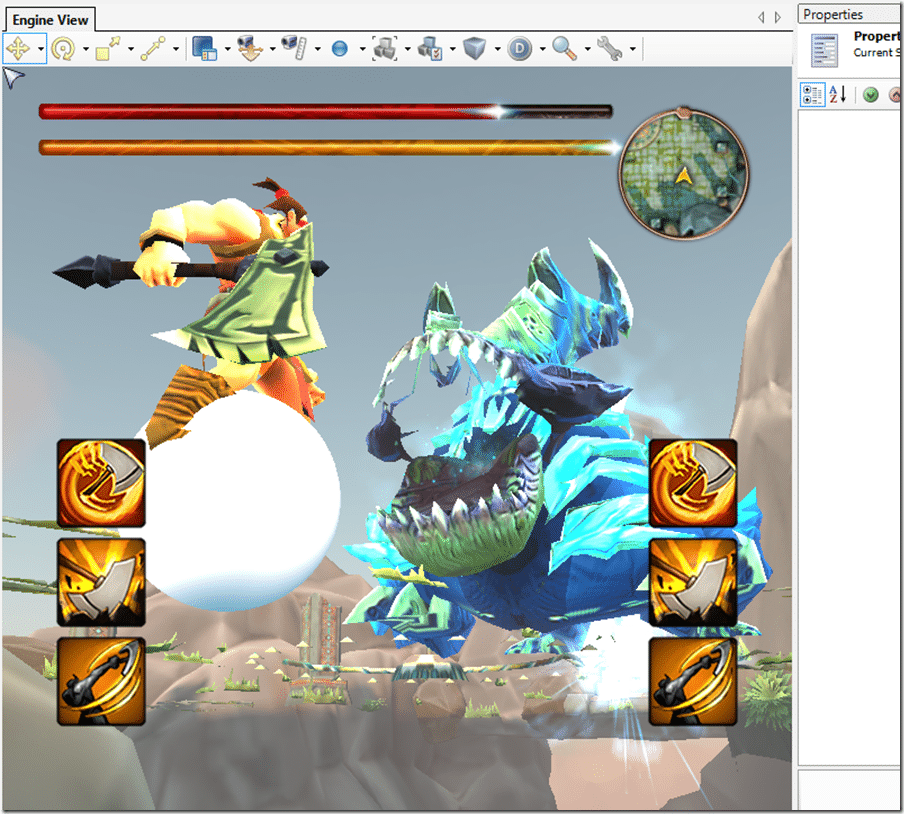Screen dimensions: 904x814
Task: Click the cubes with checklist icon
Action: (x=430, y=48)
